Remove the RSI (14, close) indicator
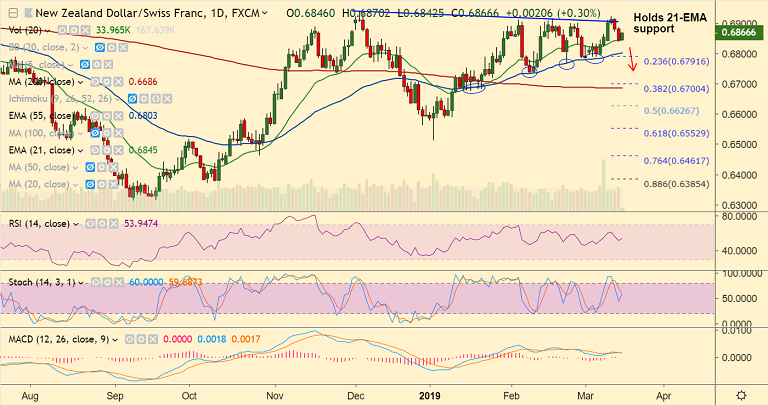This screenshot has height=405, width=768. tap(114, 224)
